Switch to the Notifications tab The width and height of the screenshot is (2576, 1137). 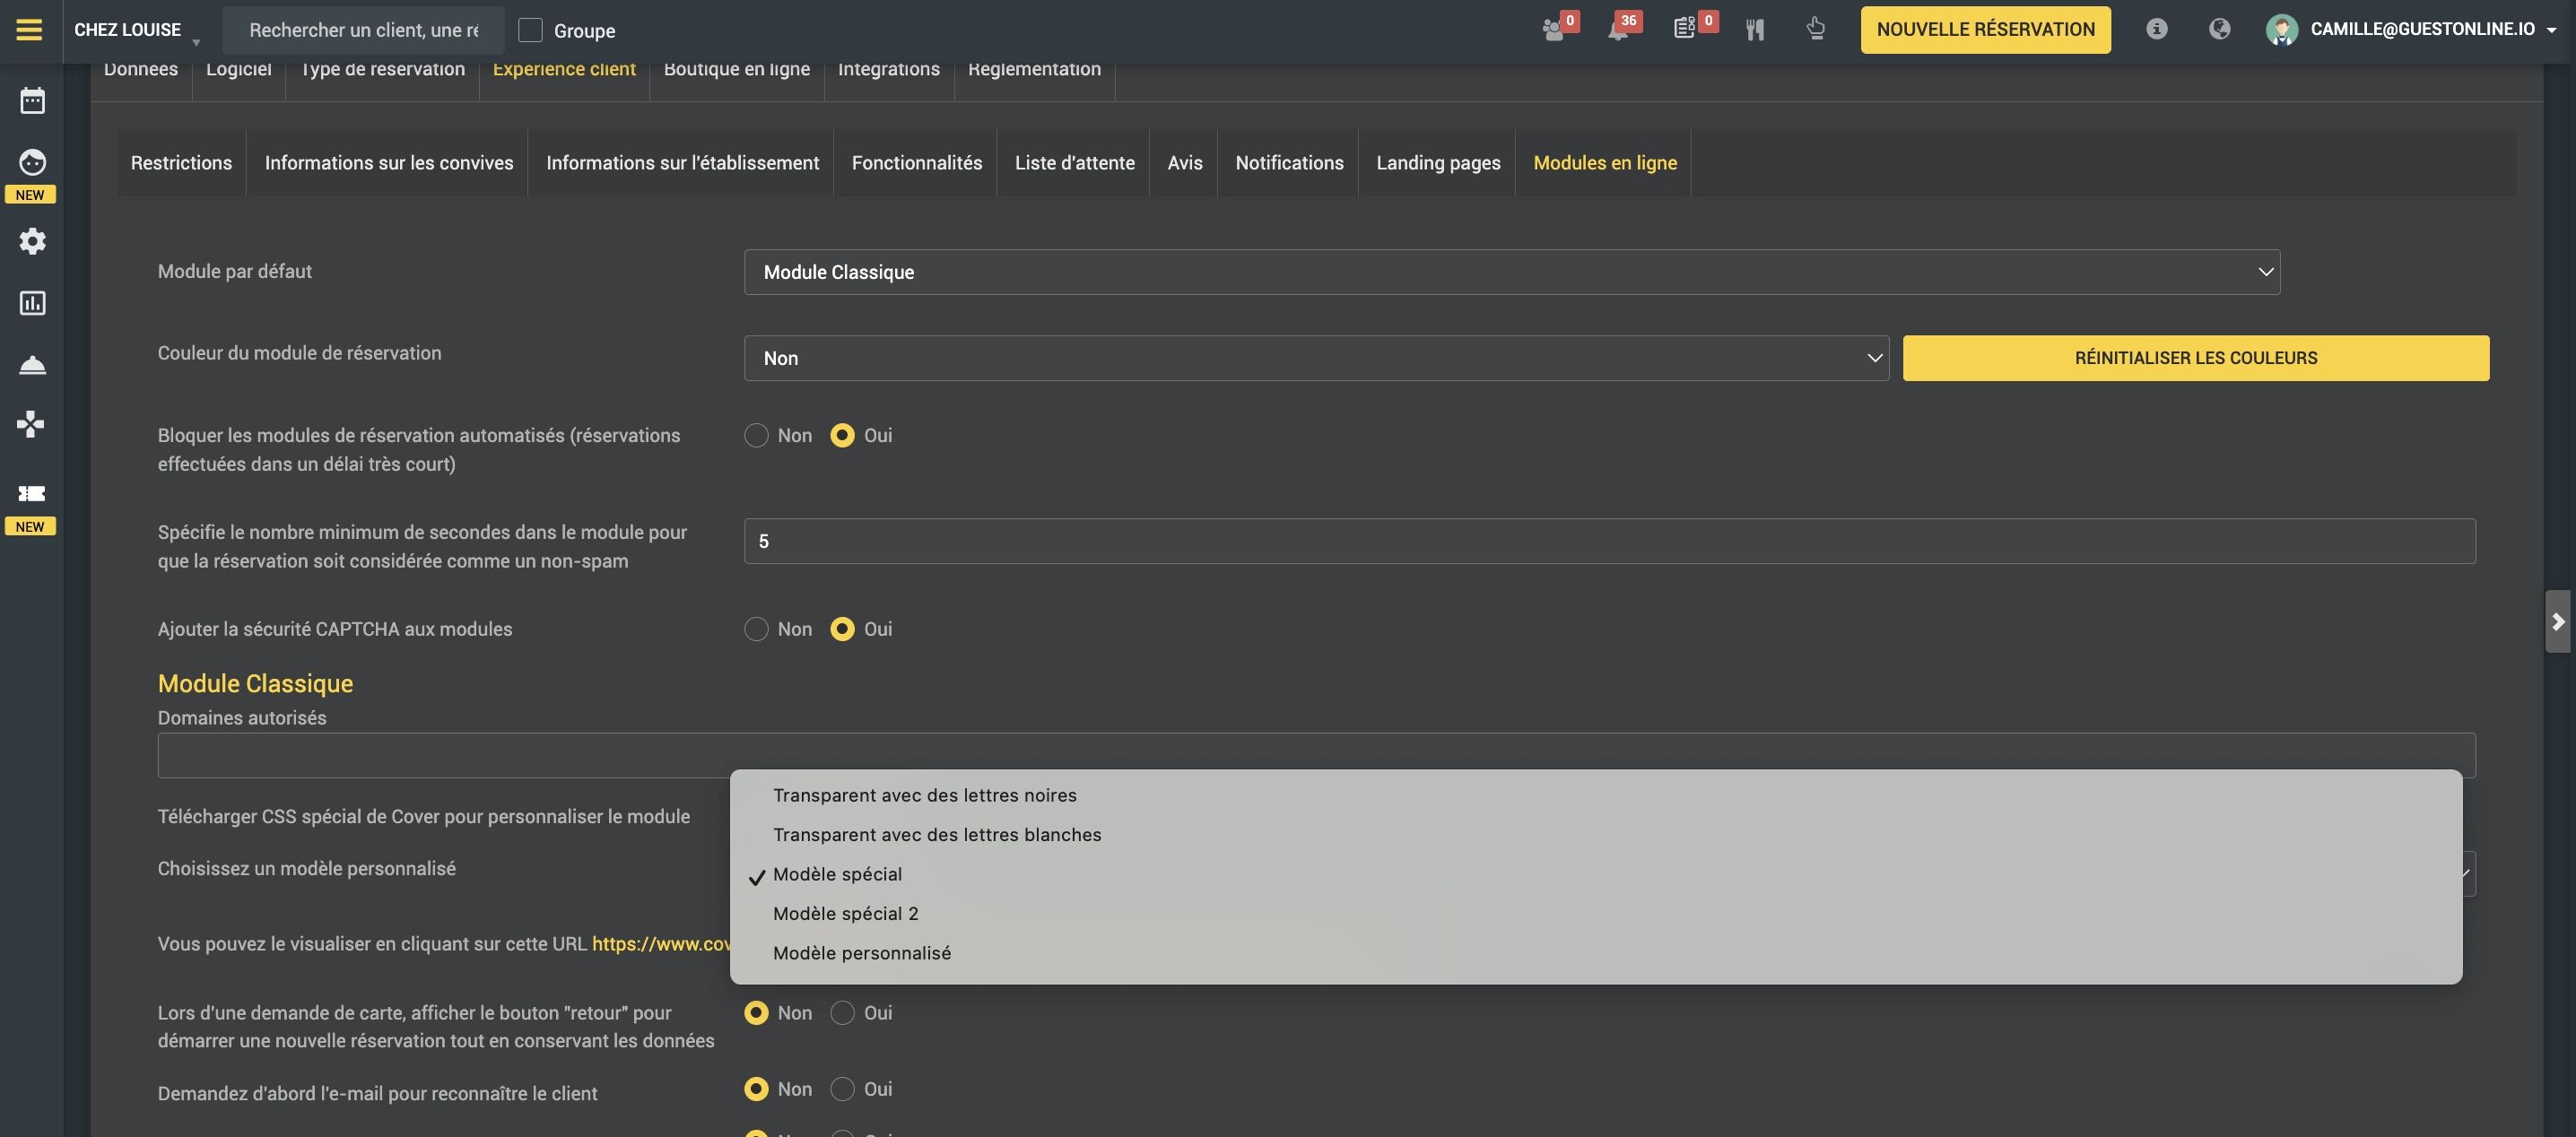(x=1288, y=163)
